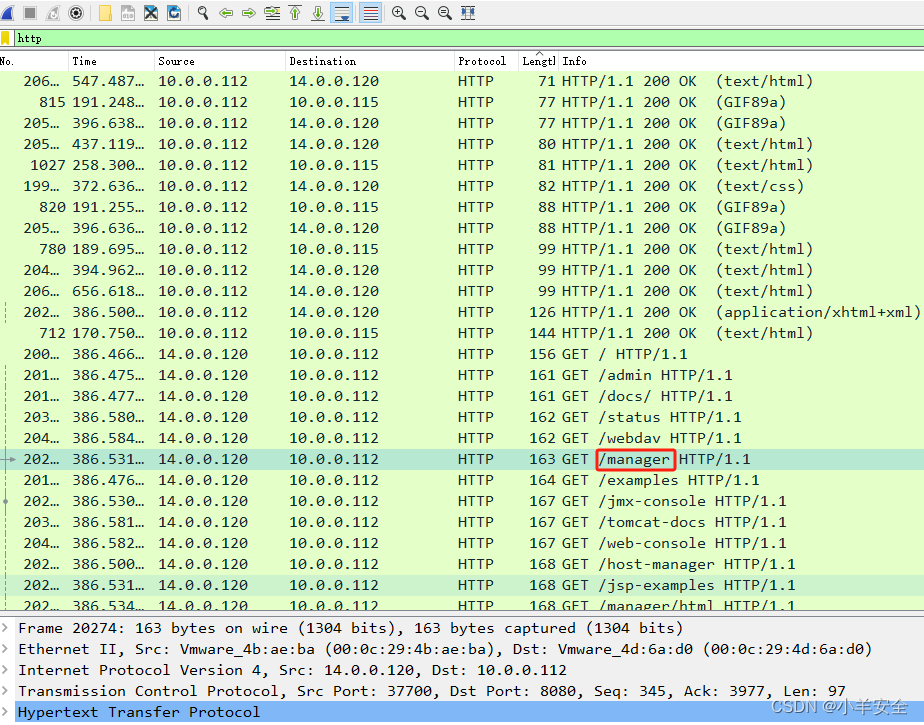The image size is (924, 725).
Task: Click the navigate forward green arrow
Action: (247, 12)
